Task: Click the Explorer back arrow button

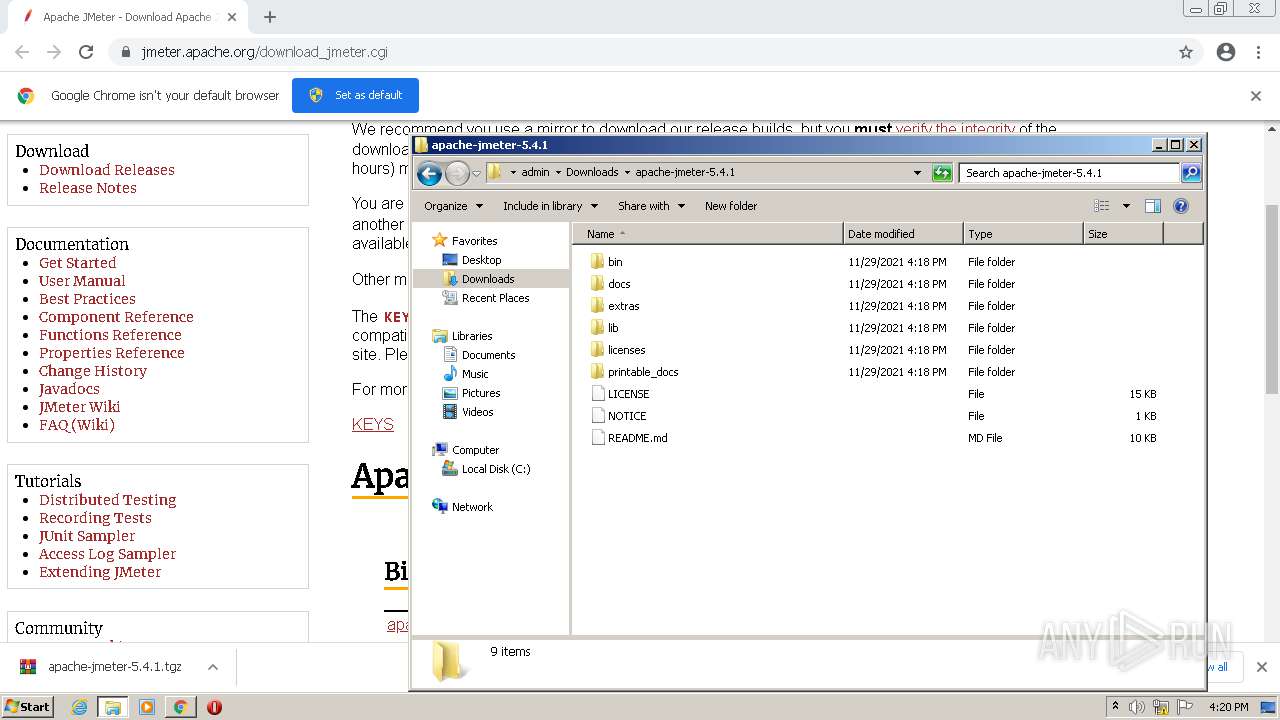Action: [429, 173]
